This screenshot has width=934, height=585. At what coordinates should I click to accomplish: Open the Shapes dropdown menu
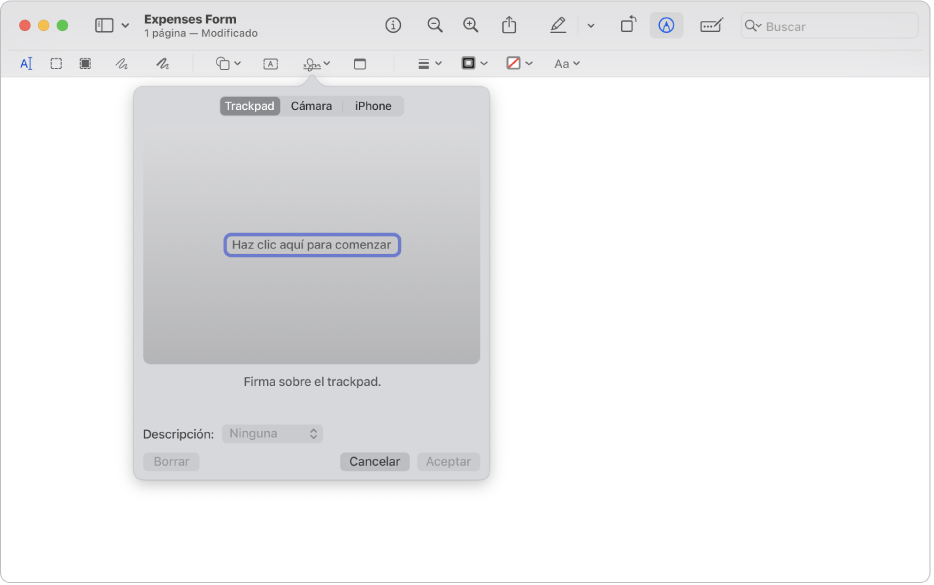228,63
